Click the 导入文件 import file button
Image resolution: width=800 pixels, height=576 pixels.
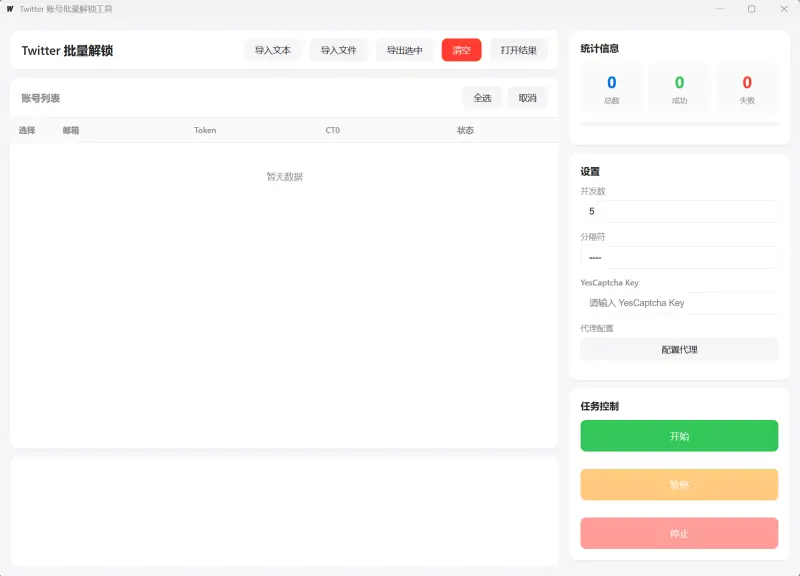(x=338, y=50)
